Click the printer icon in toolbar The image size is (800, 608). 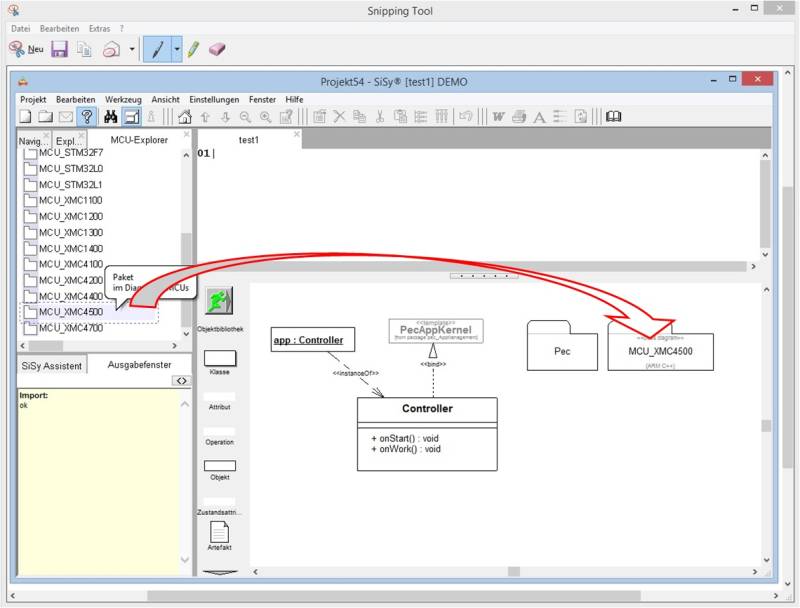(519, 117)
